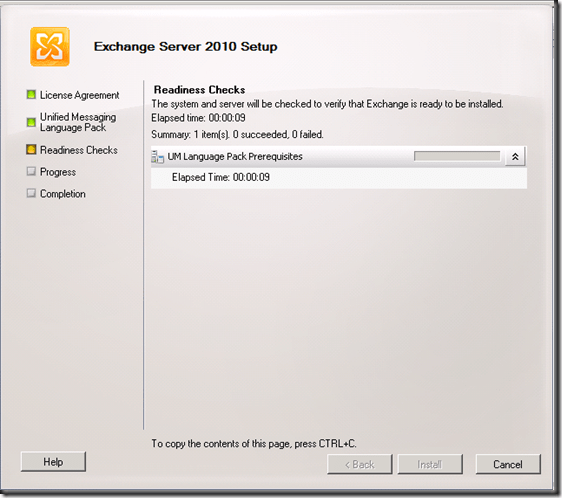The height and width of the screenshot is (498, 562).
Task: Select the Progress step label
Action: tap(58, 172)
